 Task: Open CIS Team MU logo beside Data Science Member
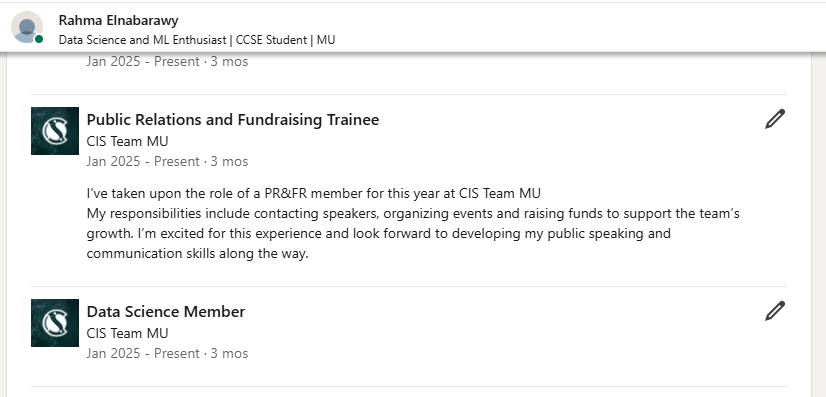55,323
